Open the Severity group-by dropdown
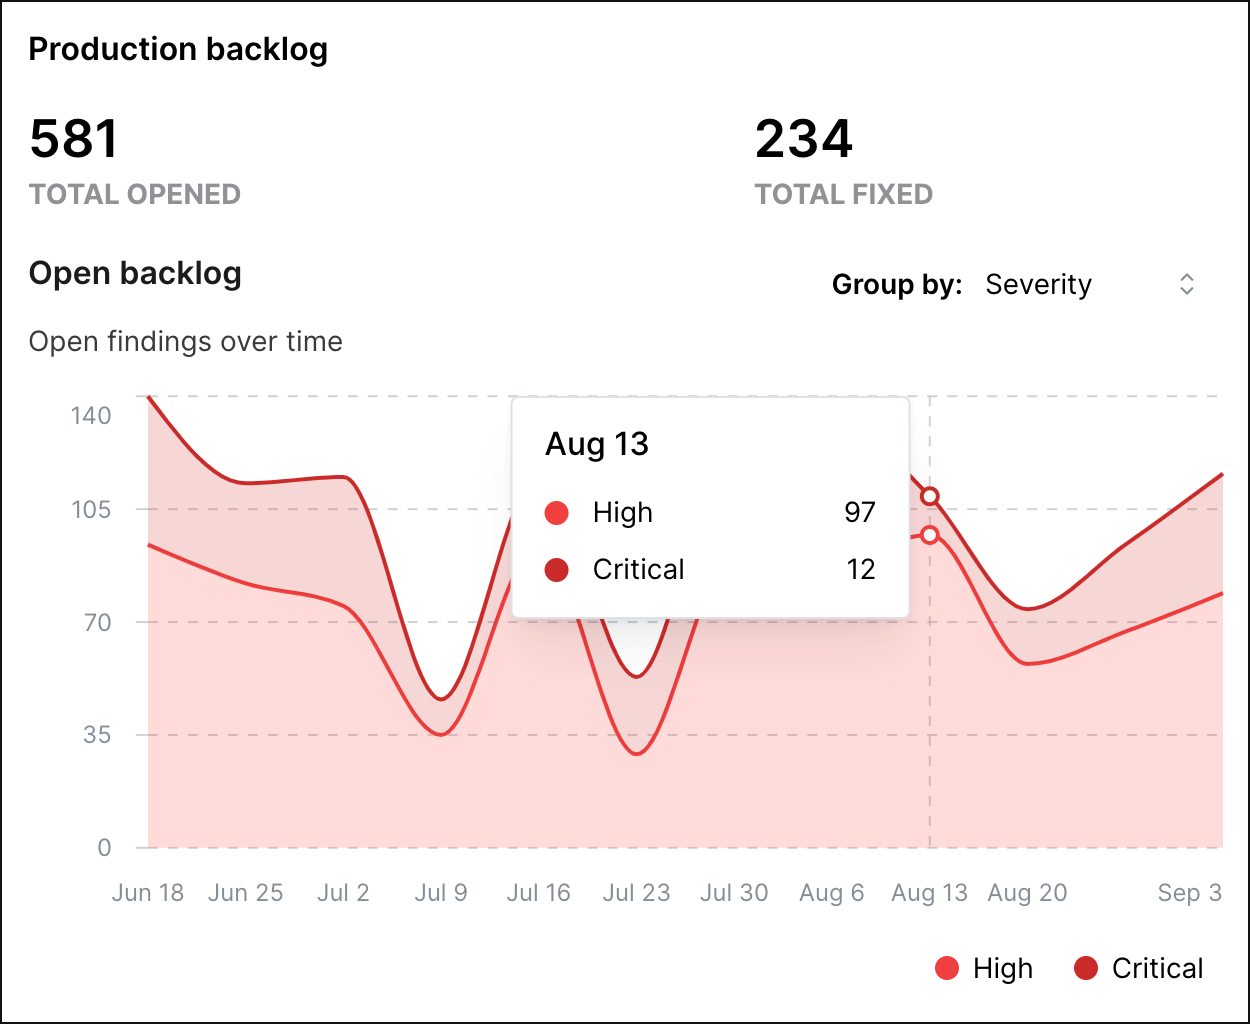1250x1024 pixels. pyautogui.click(x=1038, y=284)
